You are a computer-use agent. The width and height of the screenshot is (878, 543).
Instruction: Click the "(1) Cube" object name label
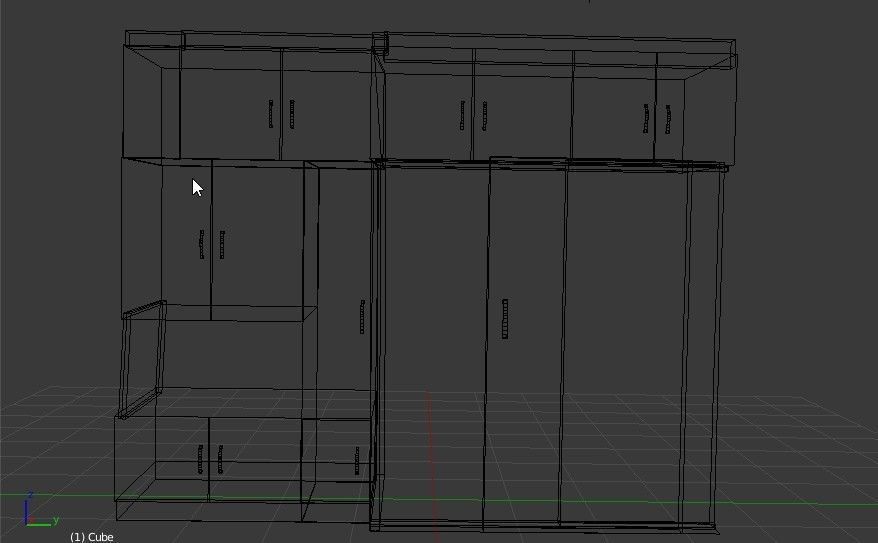click(92, 537)
